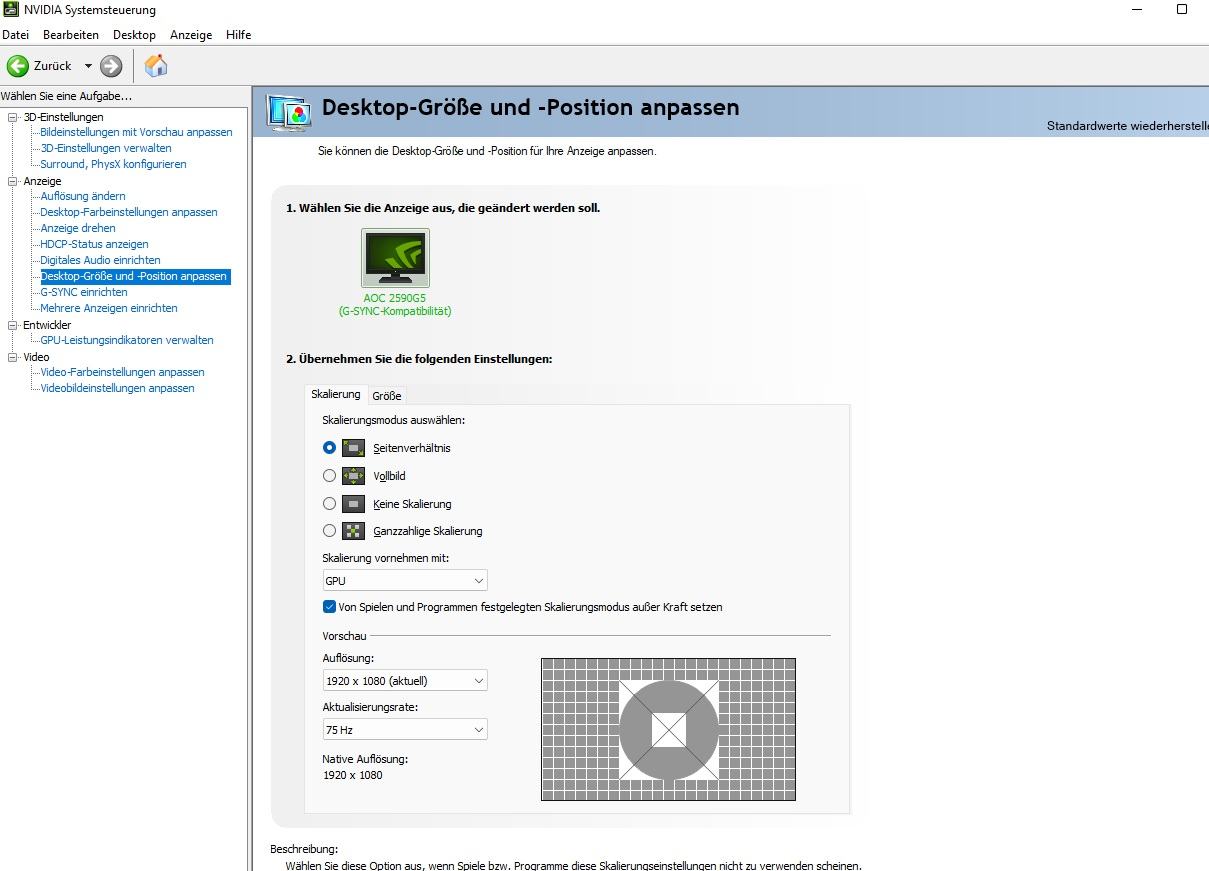
Task: Click the Beschreibung label
Action: click(304, 849)
